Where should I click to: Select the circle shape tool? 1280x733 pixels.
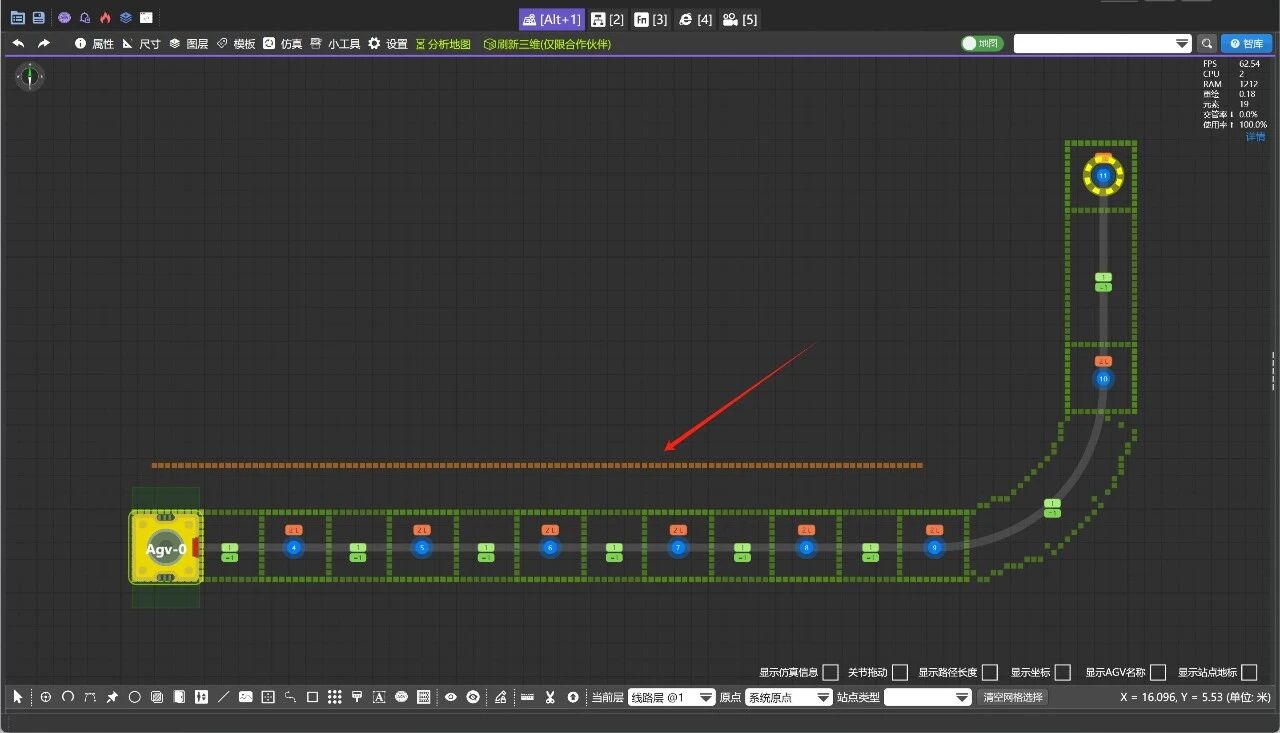coord(134,697)
